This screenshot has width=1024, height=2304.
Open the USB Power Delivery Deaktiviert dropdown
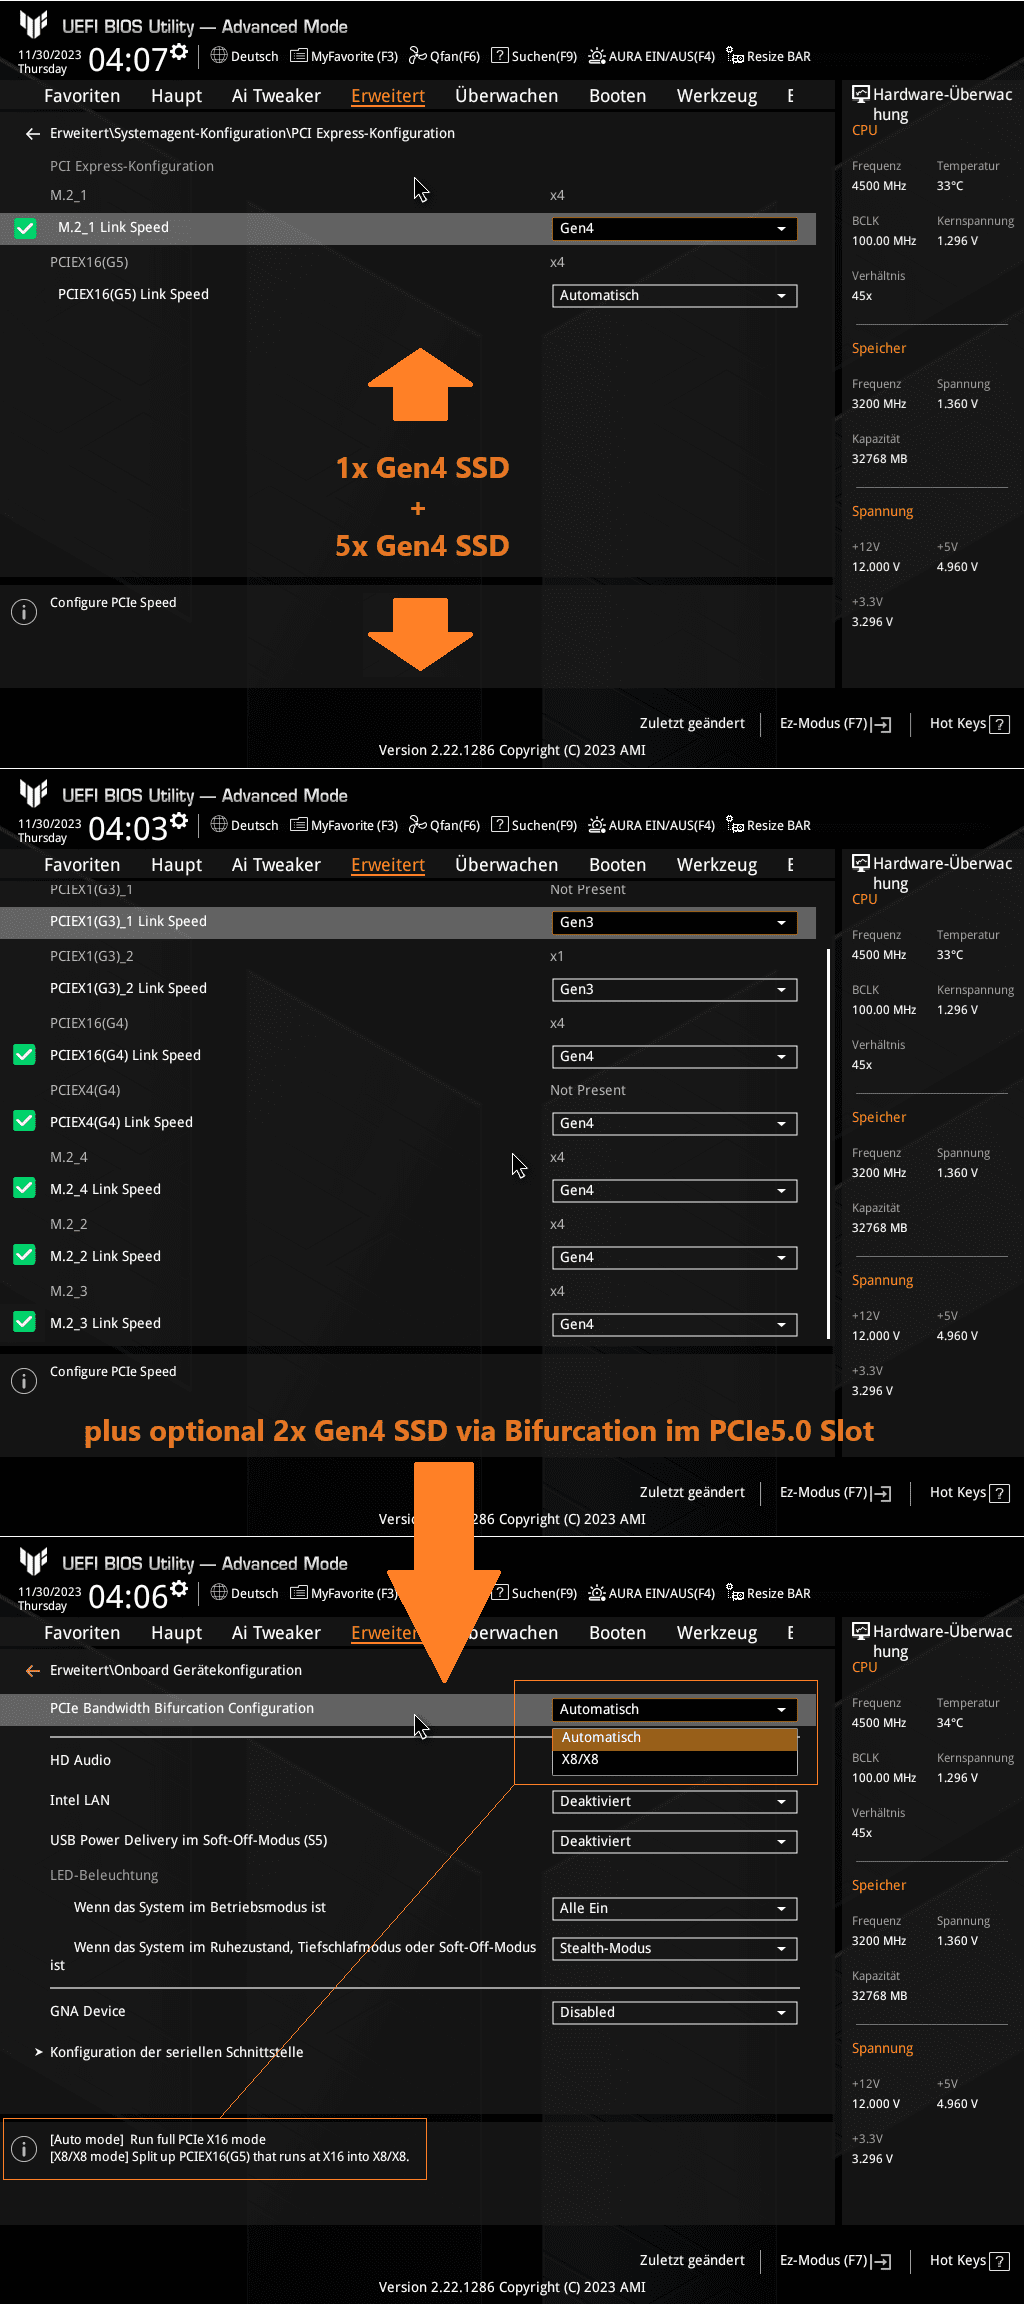click(x=675, y=1842)
